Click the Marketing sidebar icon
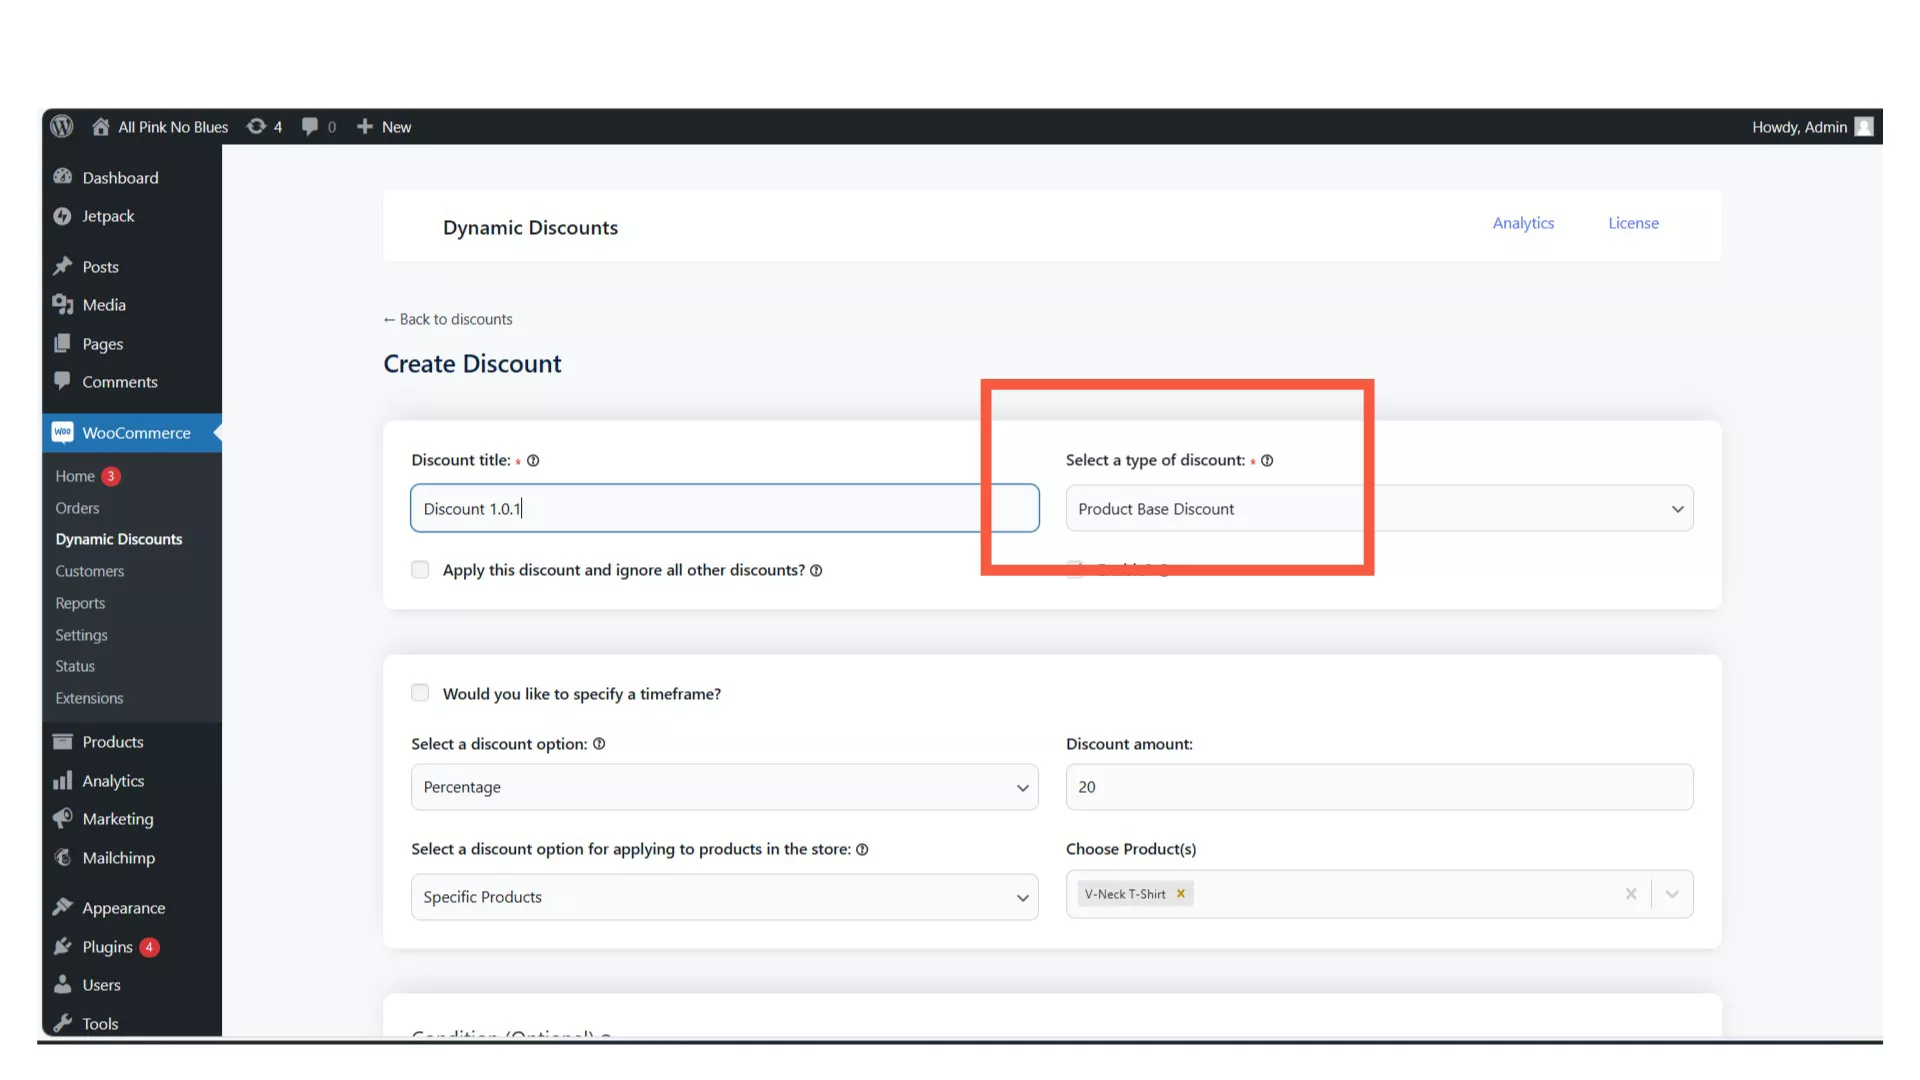 (62, 818)
